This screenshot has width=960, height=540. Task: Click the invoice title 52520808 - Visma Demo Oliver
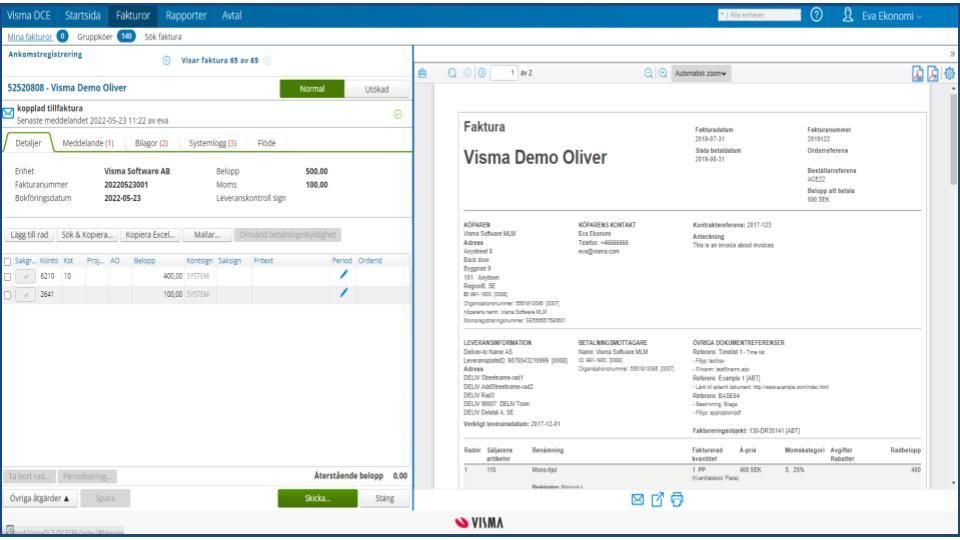[67, 88]
